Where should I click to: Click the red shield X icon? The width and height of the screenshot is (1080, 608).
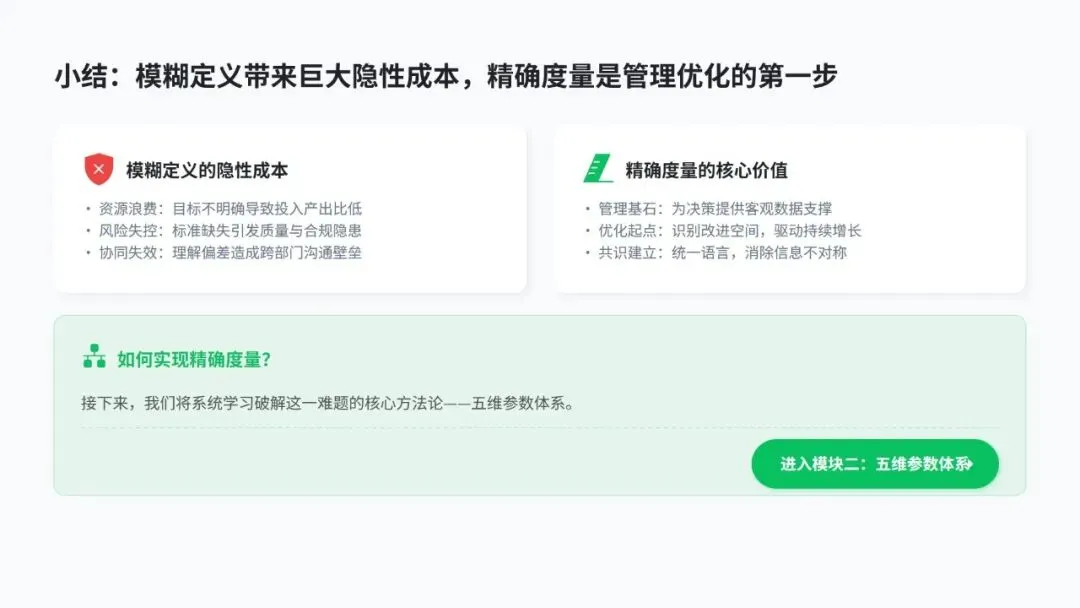click(98, 169)
